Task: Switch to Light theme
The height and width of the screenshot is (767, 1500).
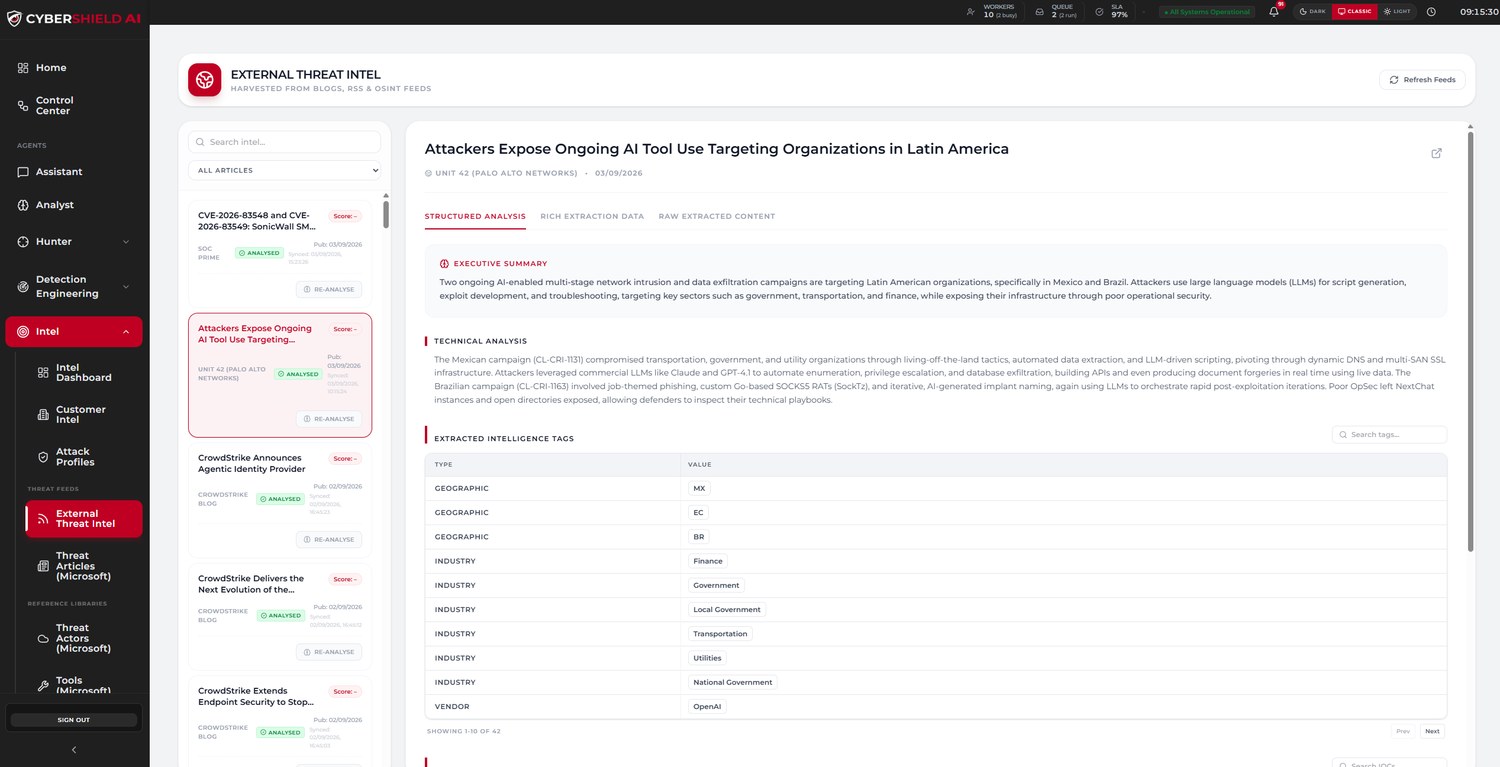Action: 1397,12
